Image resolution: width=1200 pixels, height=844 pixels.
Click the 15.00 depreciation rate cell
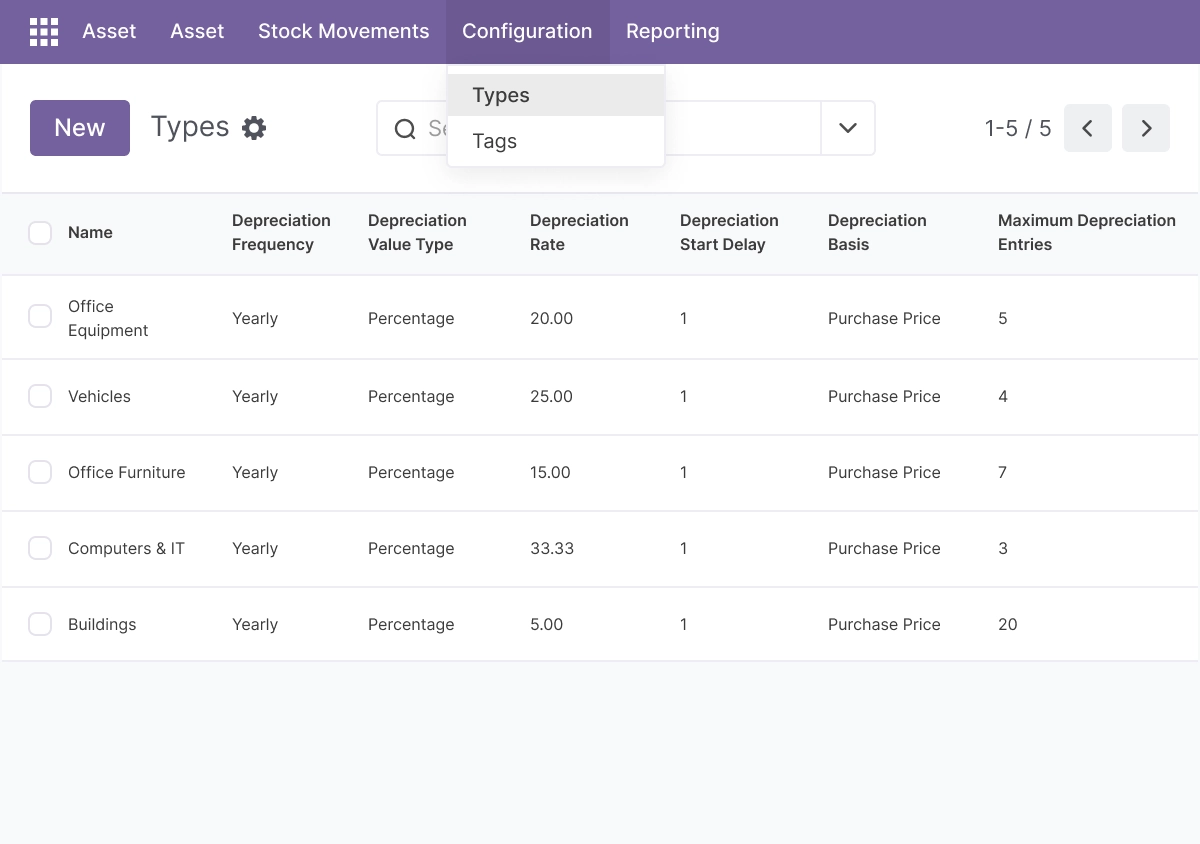point(550,472)
